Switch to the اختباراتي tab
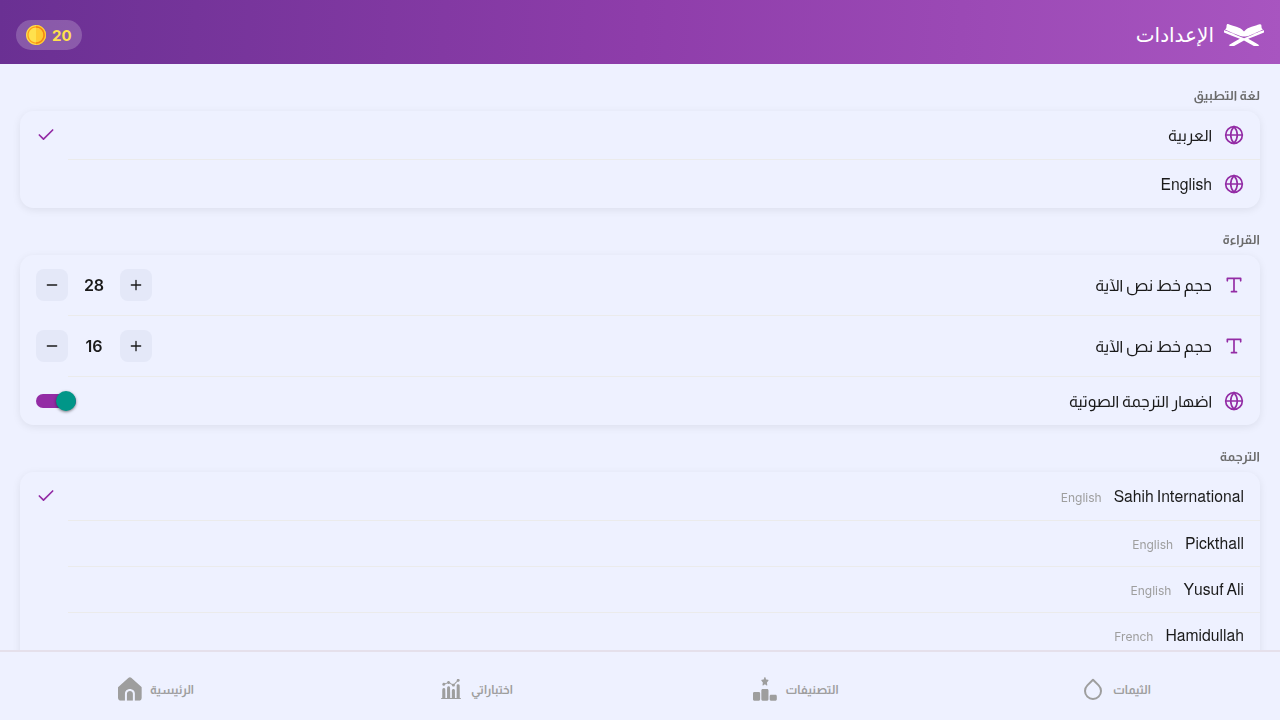This screenshot has width=1280, height=720. click(477, 690)
